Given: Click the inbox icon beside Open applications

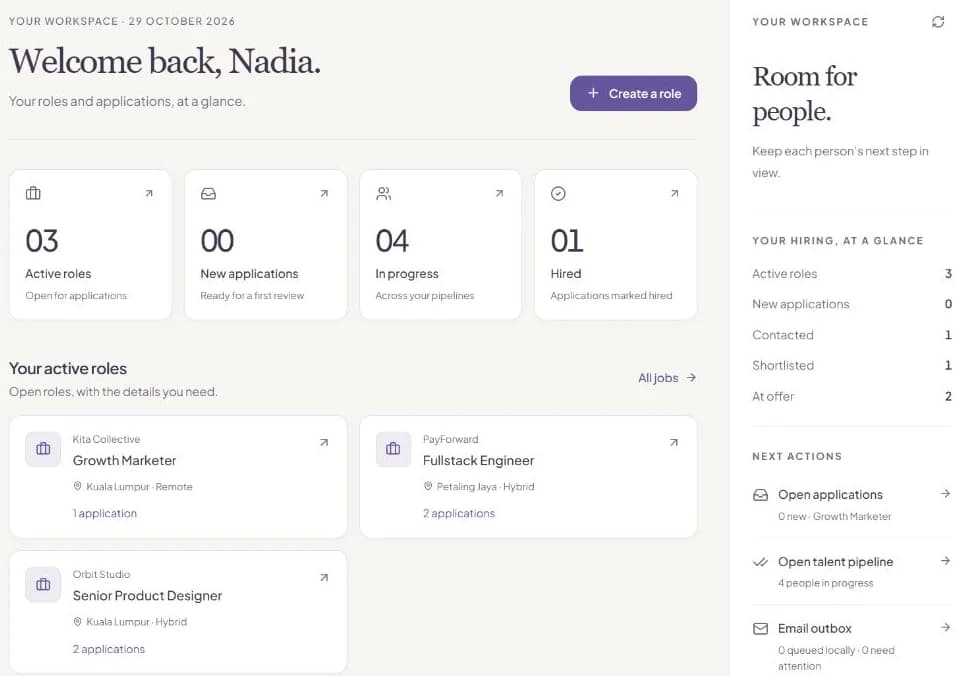Looking at the screenshot, I should click(x=760, y=495).
